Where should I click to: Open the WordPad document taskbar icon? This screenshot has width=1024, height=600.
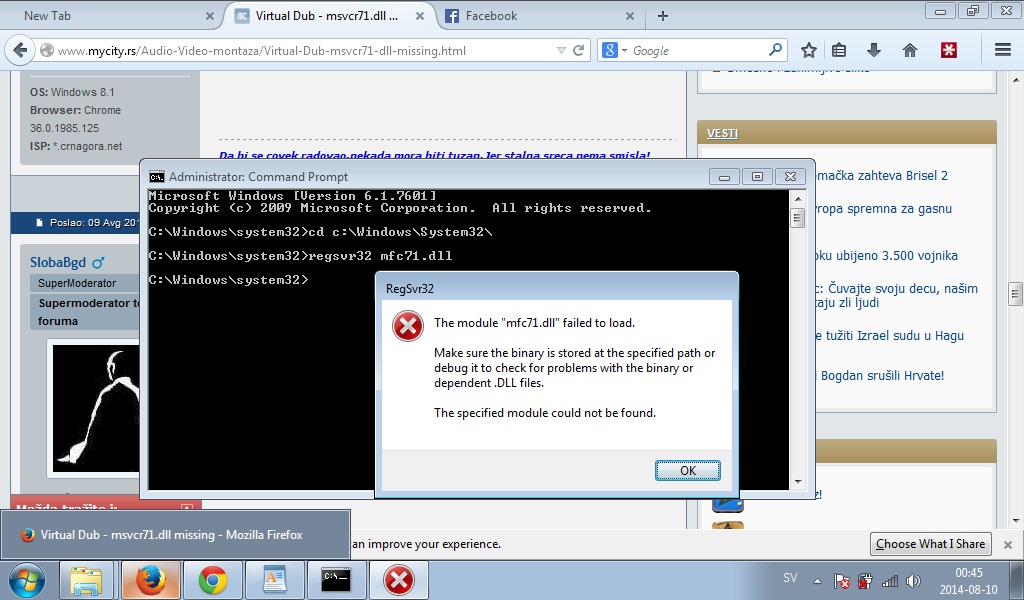274,580
